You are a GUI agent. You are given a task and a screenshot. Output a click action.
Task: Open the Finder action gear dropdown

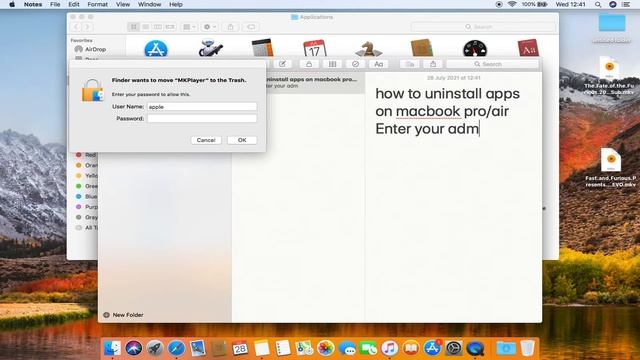click(x=210, y=27)
